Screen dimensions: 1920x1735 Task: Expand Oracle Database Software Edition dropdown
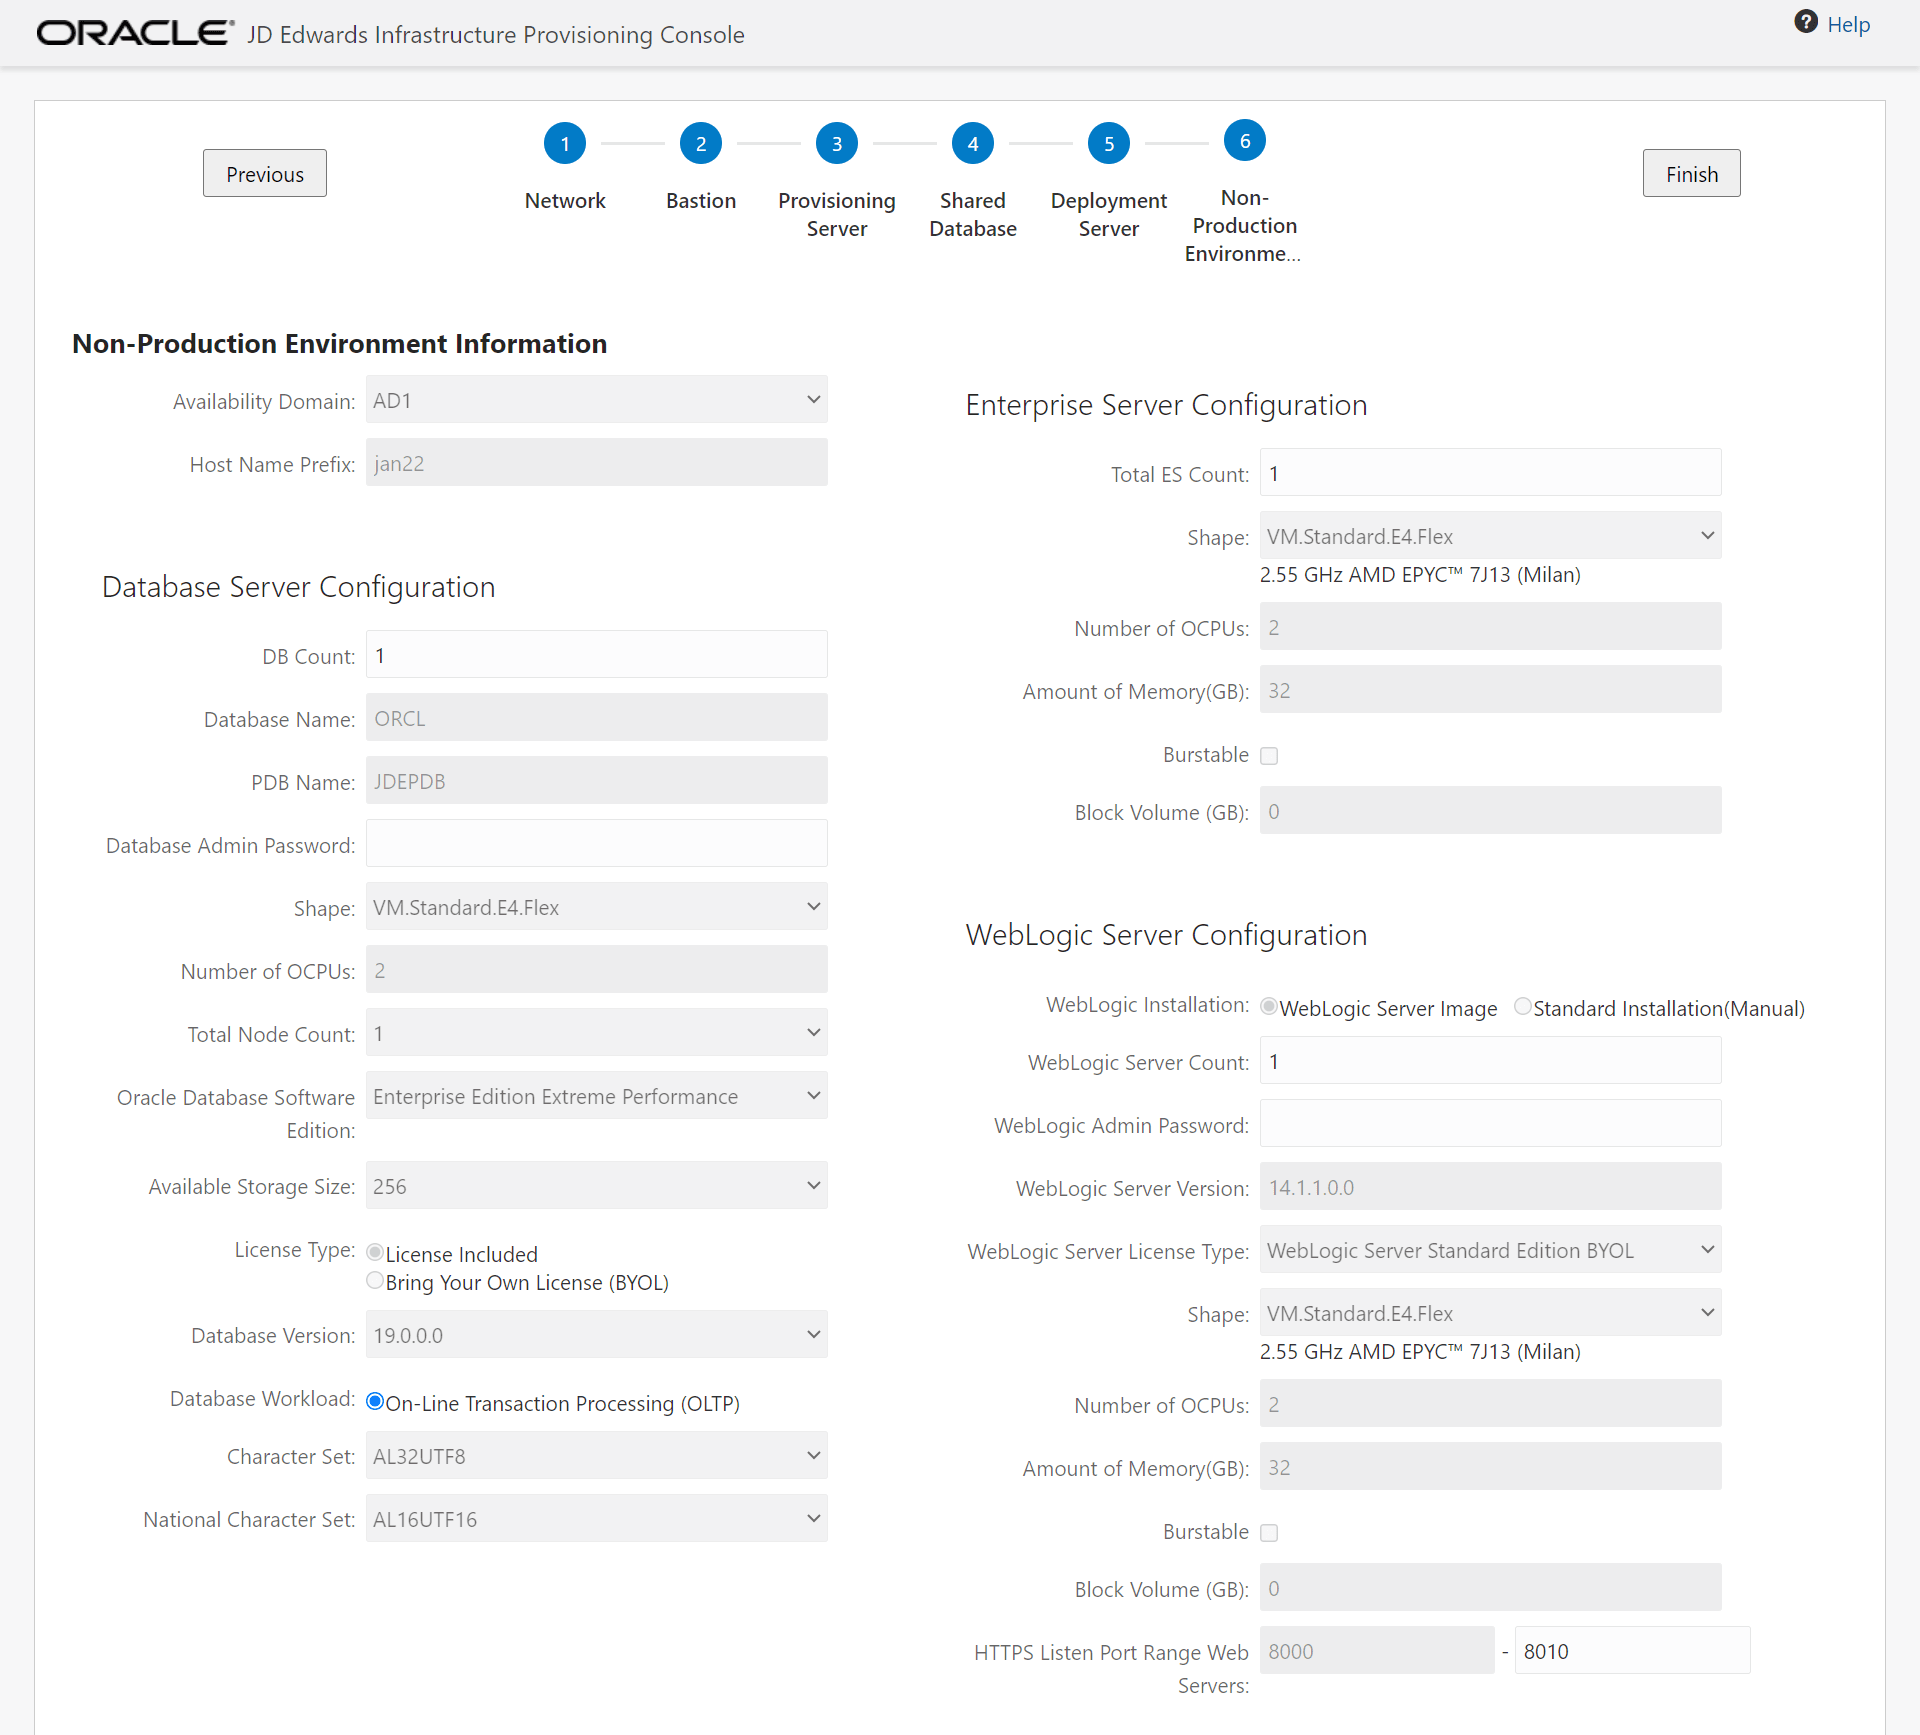596,1096
